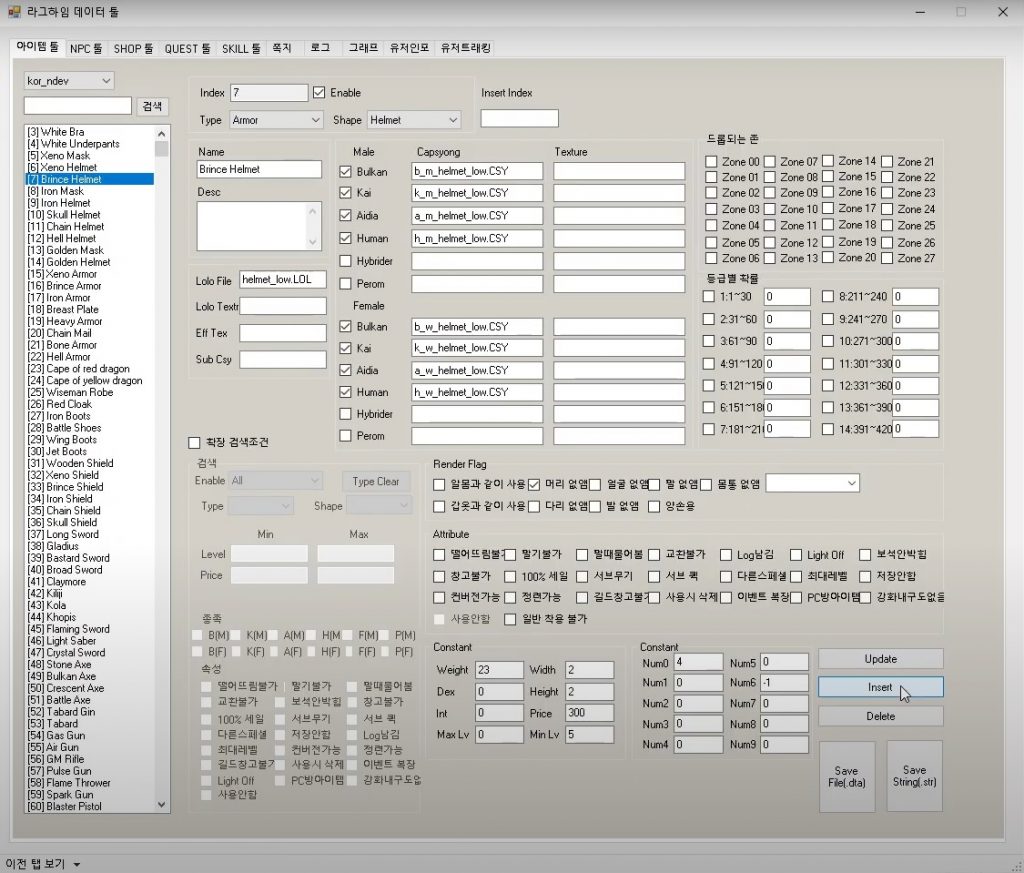Click the Price field showing 300
Image resolution: width=1024 pixels, height=873 pixels.
click(x=590, y=713)
